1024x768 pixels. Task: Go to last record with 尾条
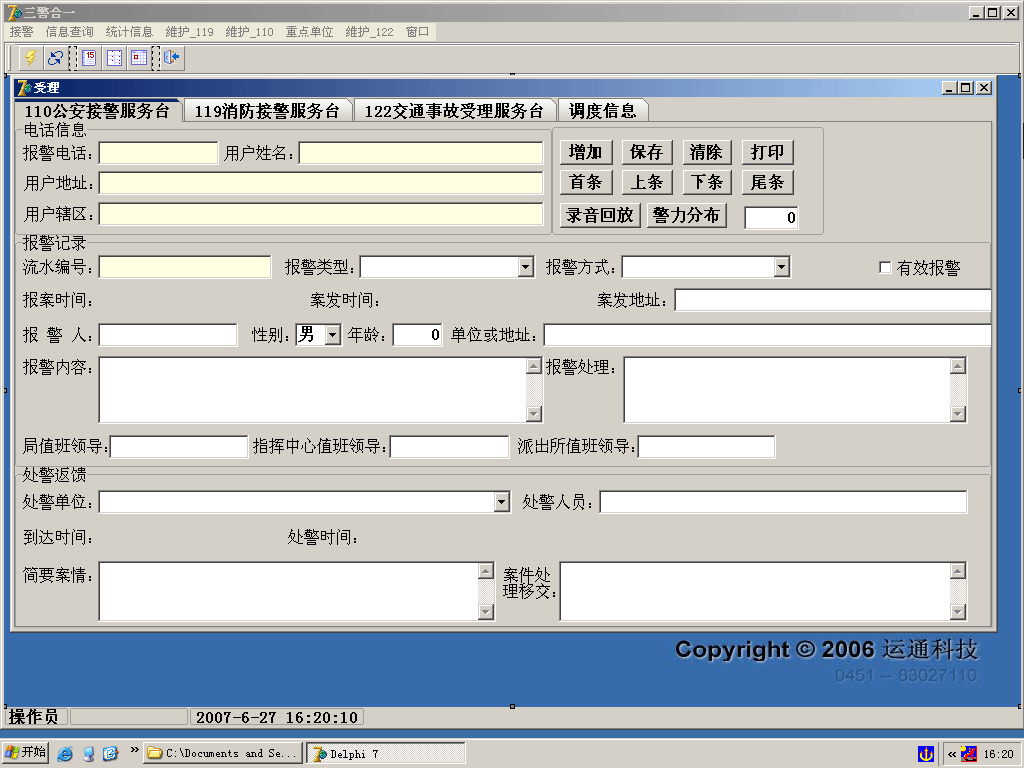pyautogui.click(x=767, y=182)
